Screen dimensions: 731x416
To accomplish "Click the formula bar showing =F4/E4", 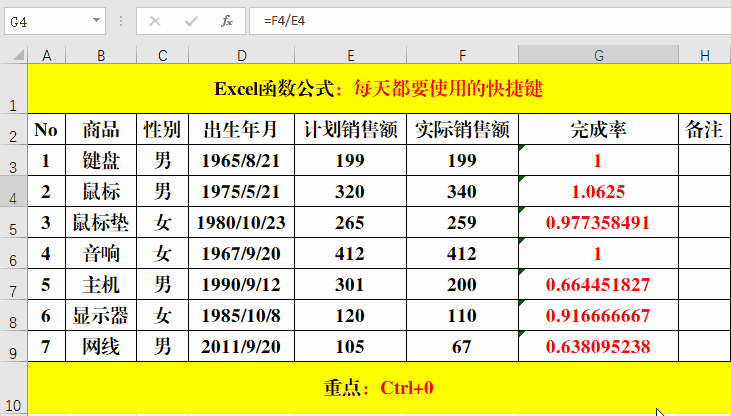I will pos(490,21).
